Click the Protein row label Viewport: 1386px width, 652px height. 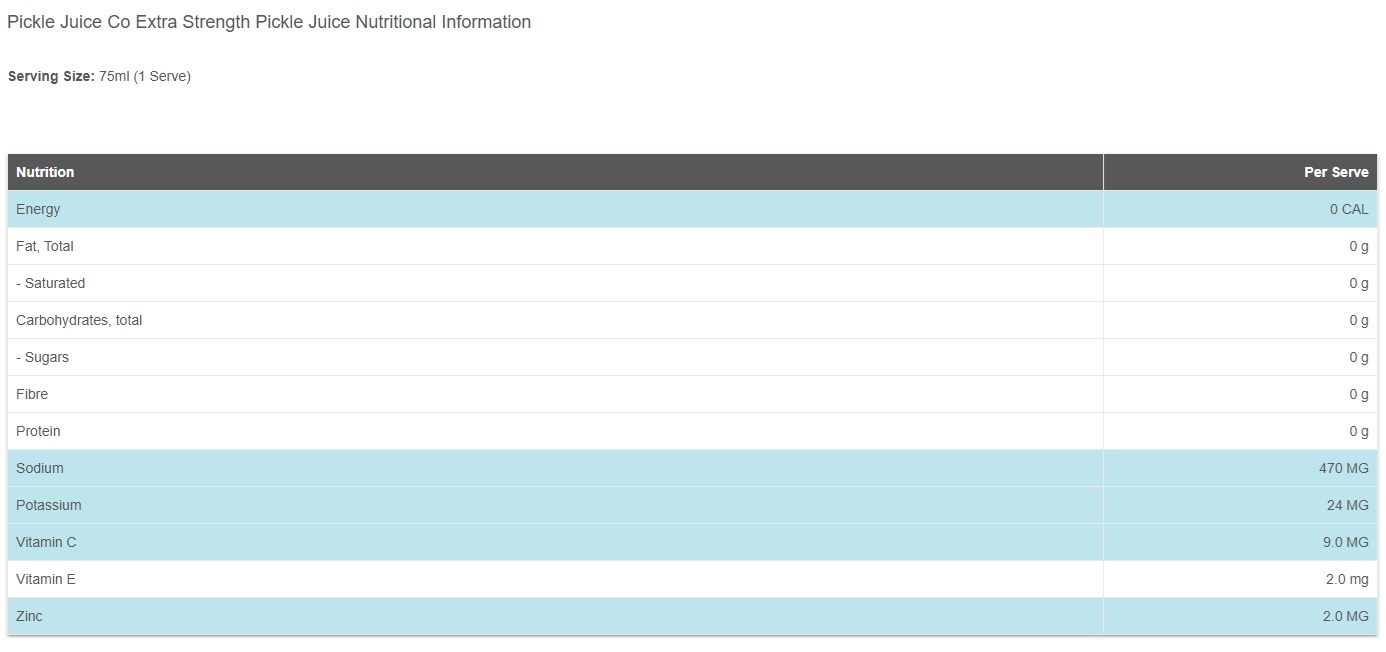38,431
